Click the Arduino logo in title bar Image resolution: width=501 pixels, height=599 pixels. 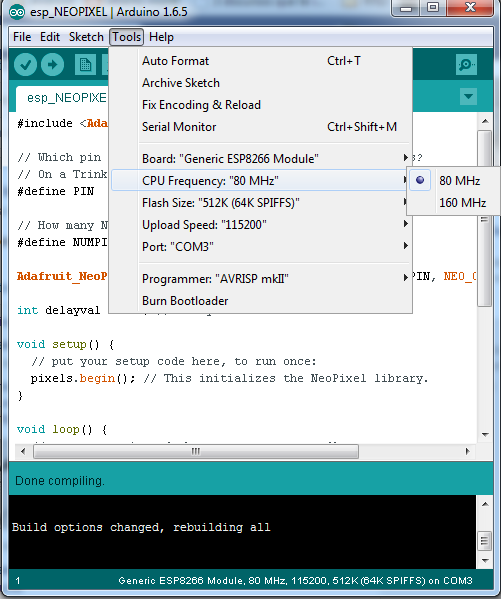pyautogui.click(x=17, y=12)
